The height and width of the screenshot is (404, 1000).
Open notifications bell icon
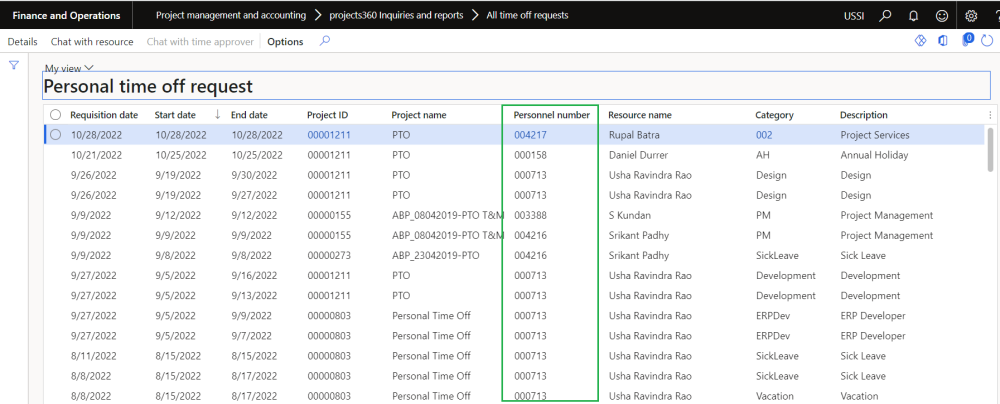912,16
